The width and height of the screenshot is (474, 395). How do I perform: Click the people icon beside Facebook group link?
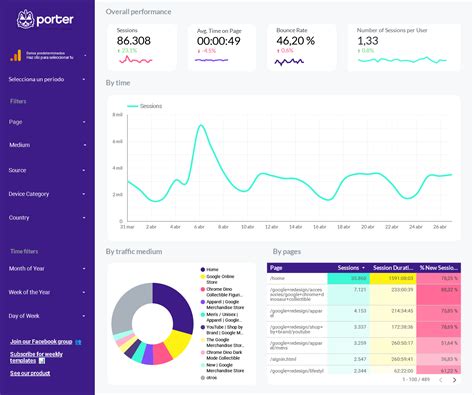pyautogui.click(x=78, y=342)
